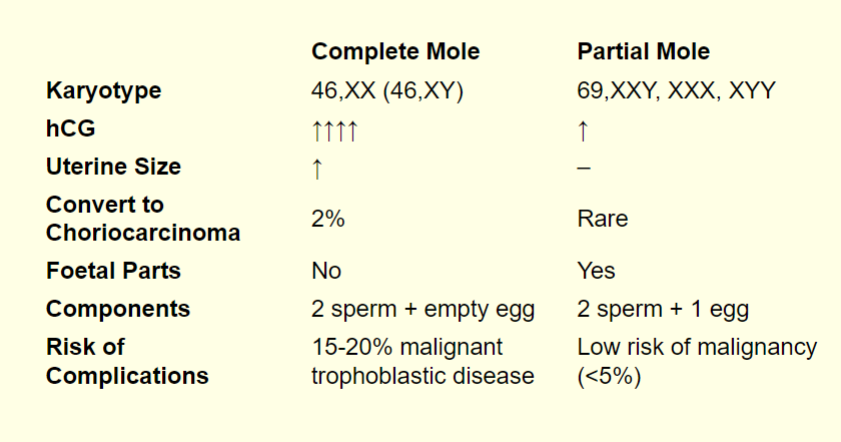Viewport: 841px width, 442px height.
Task: Click the "Rare" text under Partial Mole
Action: click(x=602, y=219)
